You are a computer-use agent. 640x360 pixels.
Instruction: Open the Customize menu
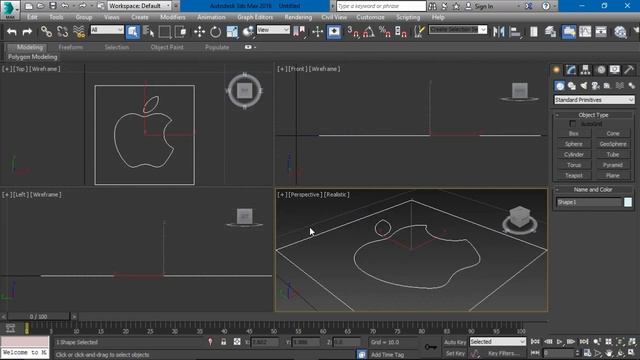click(370, 17)
